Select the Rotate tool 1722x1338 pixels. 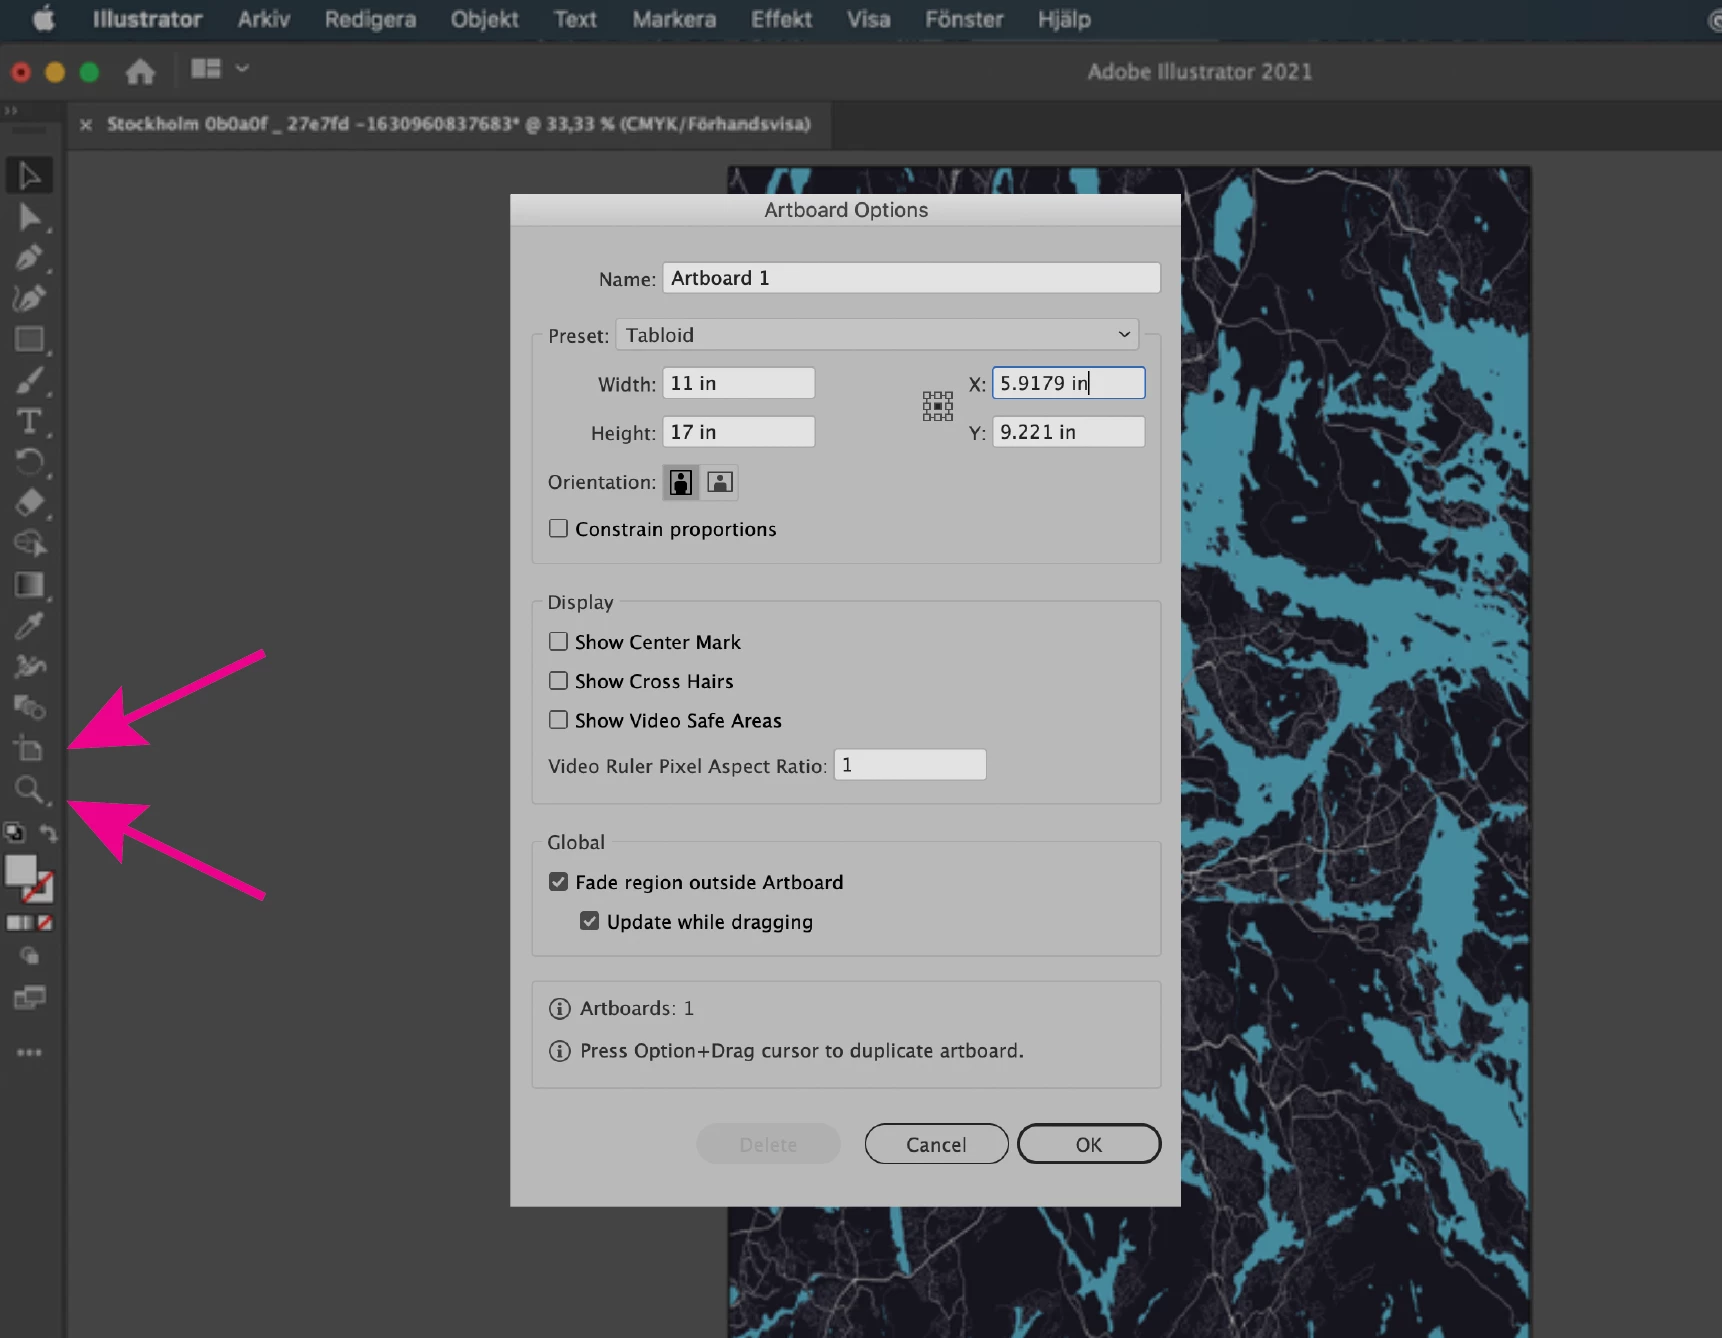coord(29,462)
